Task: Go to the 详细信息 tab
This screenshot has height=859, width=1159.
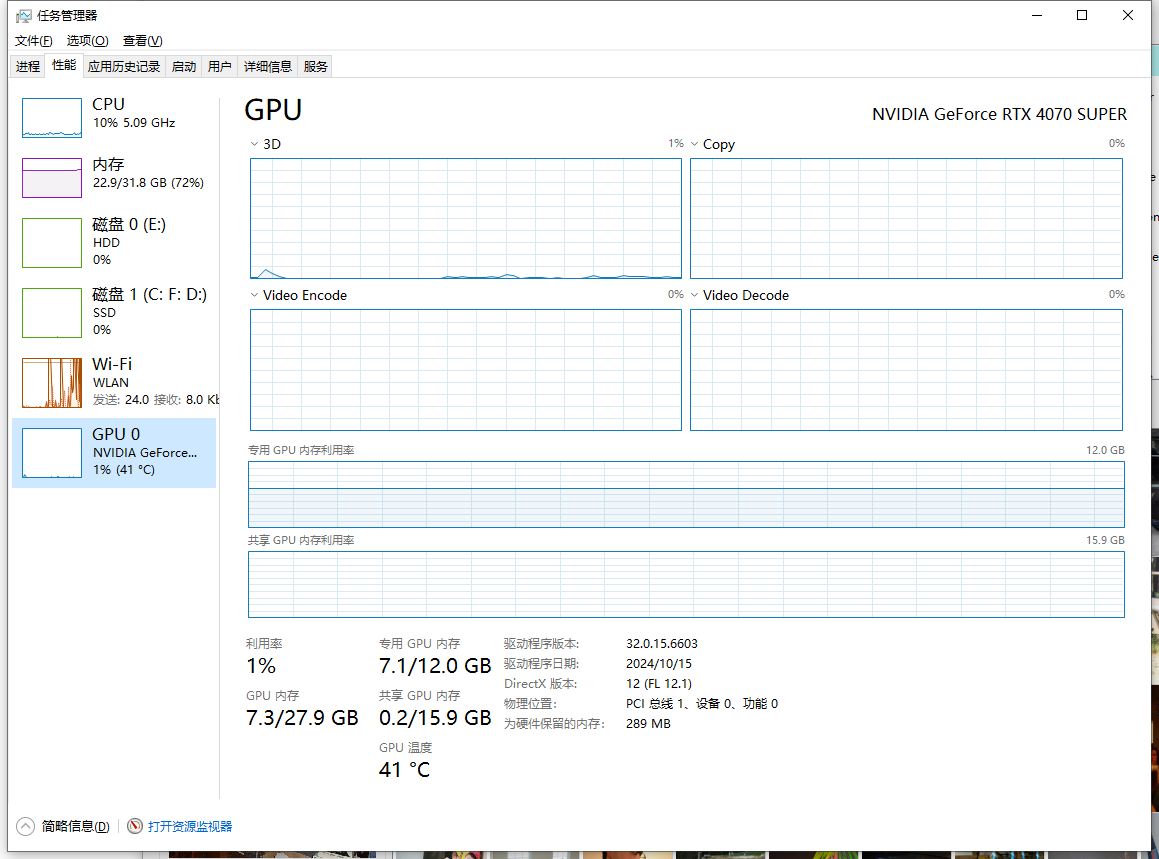Action: 268,67
